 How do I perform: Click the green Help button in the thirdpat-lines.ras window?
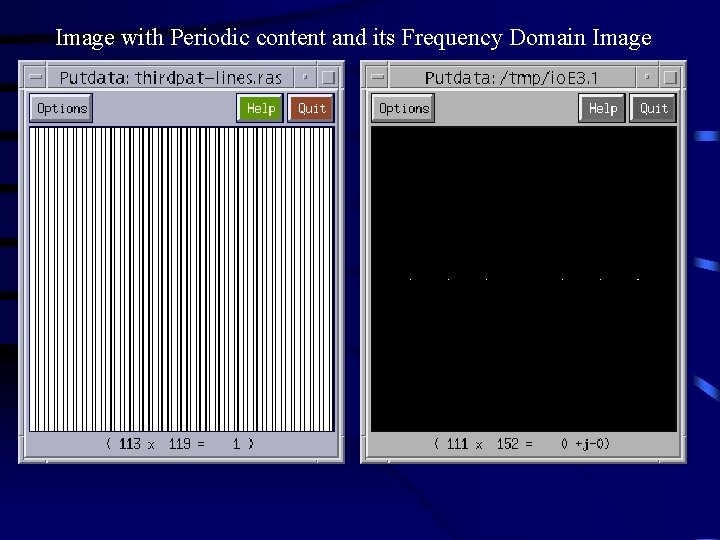click(260, 108)
